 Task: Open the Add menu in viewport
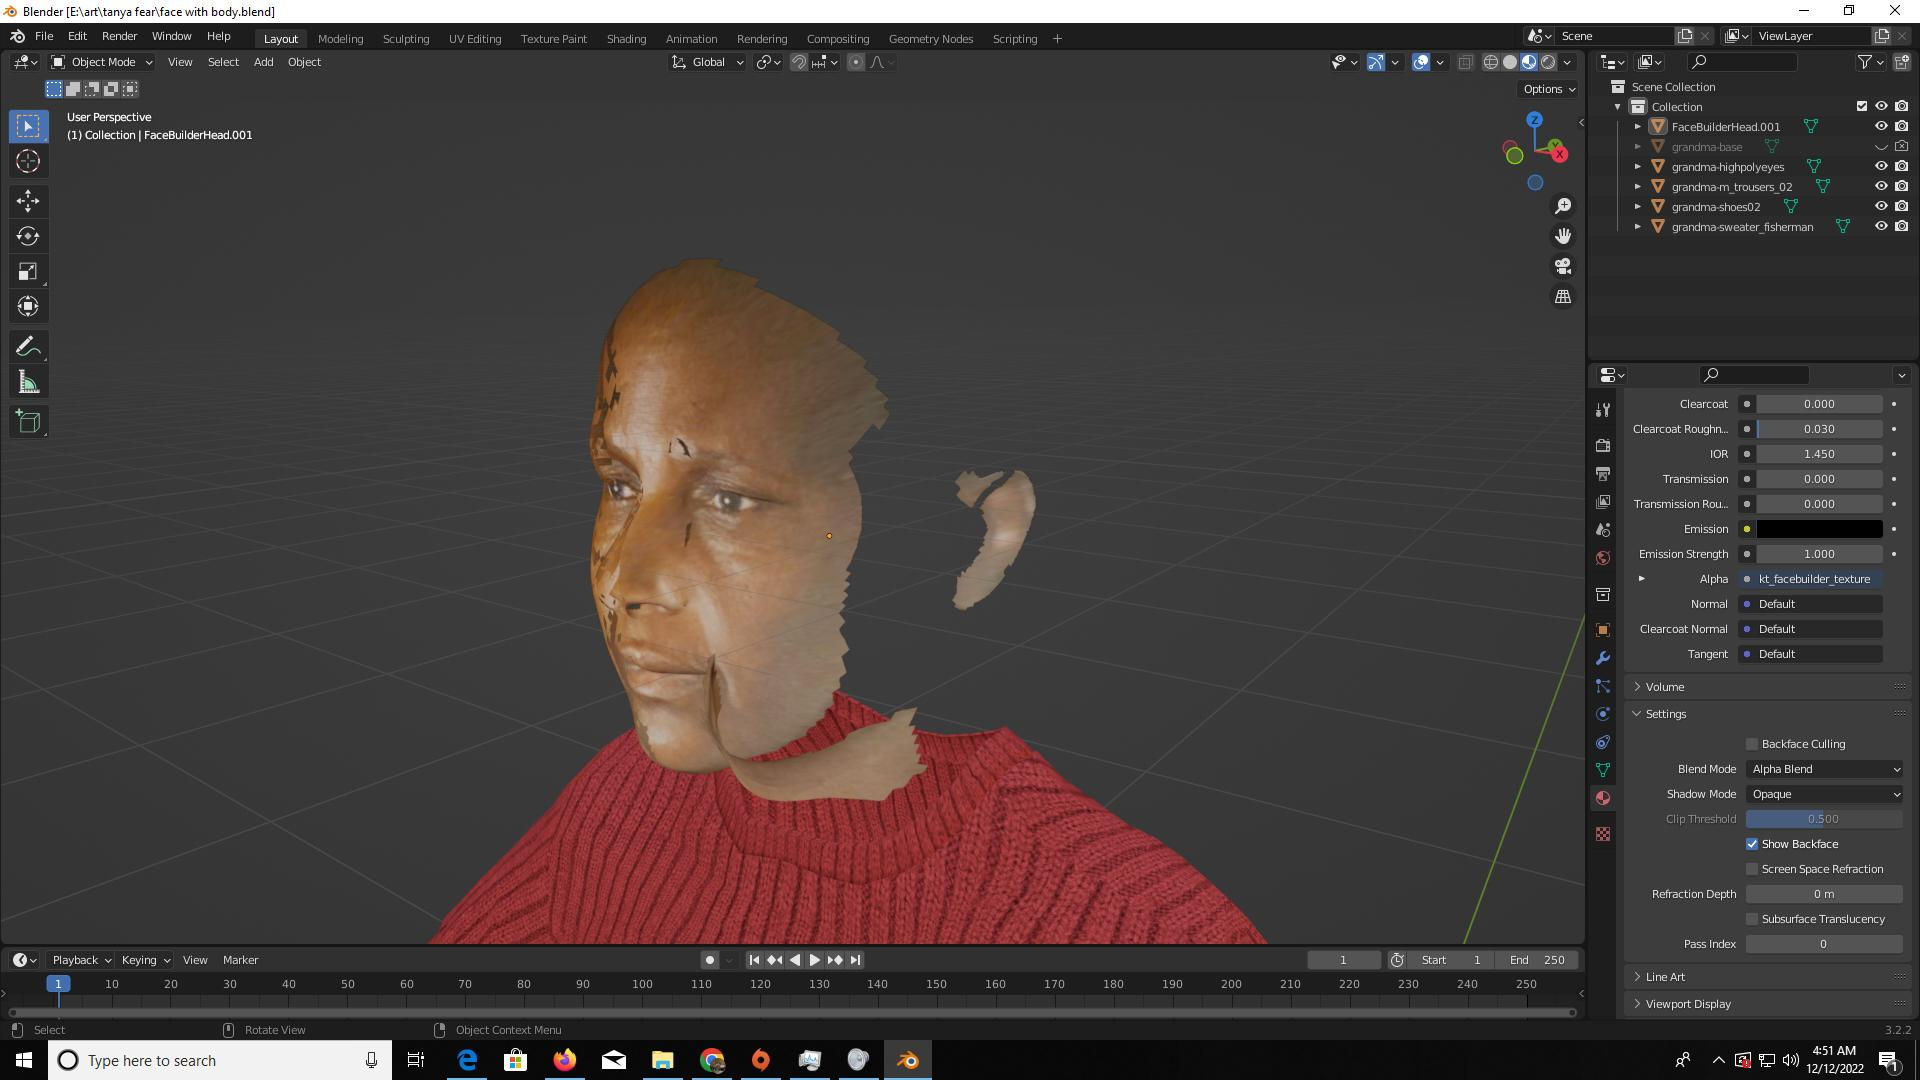(263, 62)
